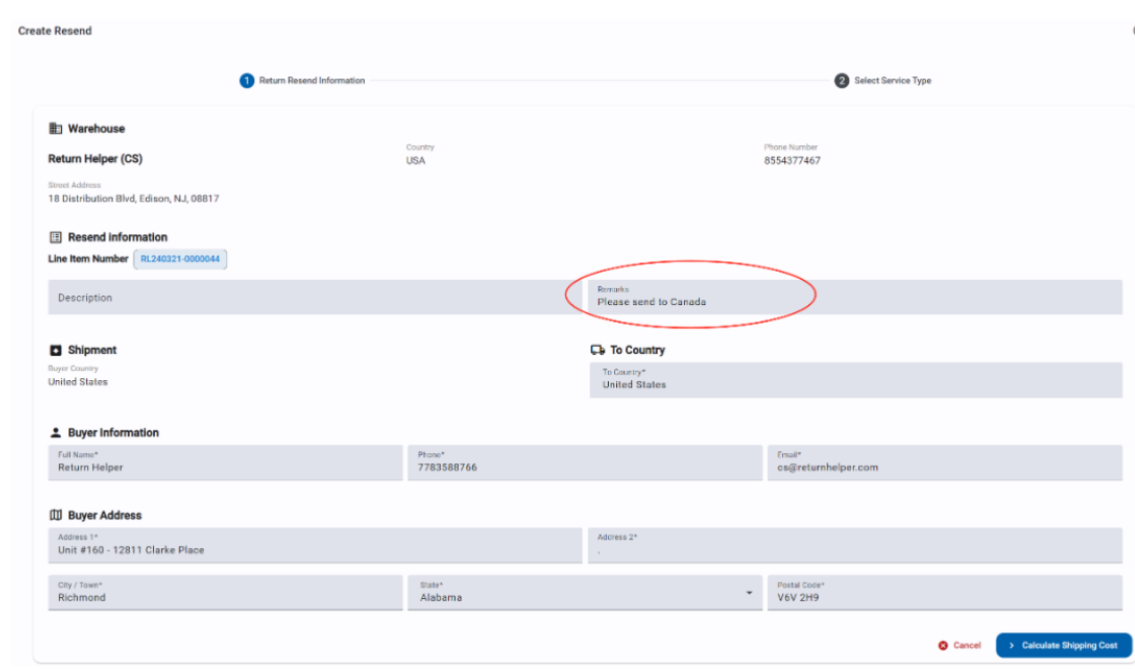Focus the Address 1 input field
This screenshot has width=1135, height=669.
314,546
